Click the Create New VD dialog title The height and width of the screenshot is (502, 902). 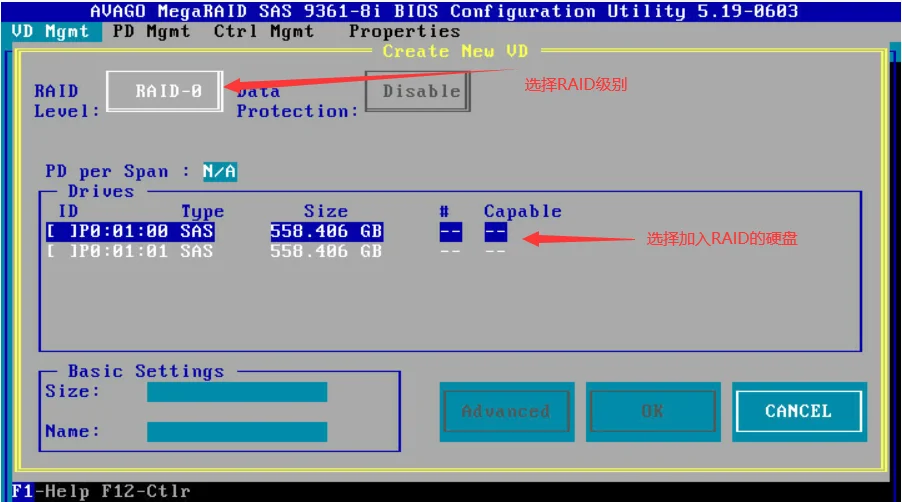[x=455, y=51]
